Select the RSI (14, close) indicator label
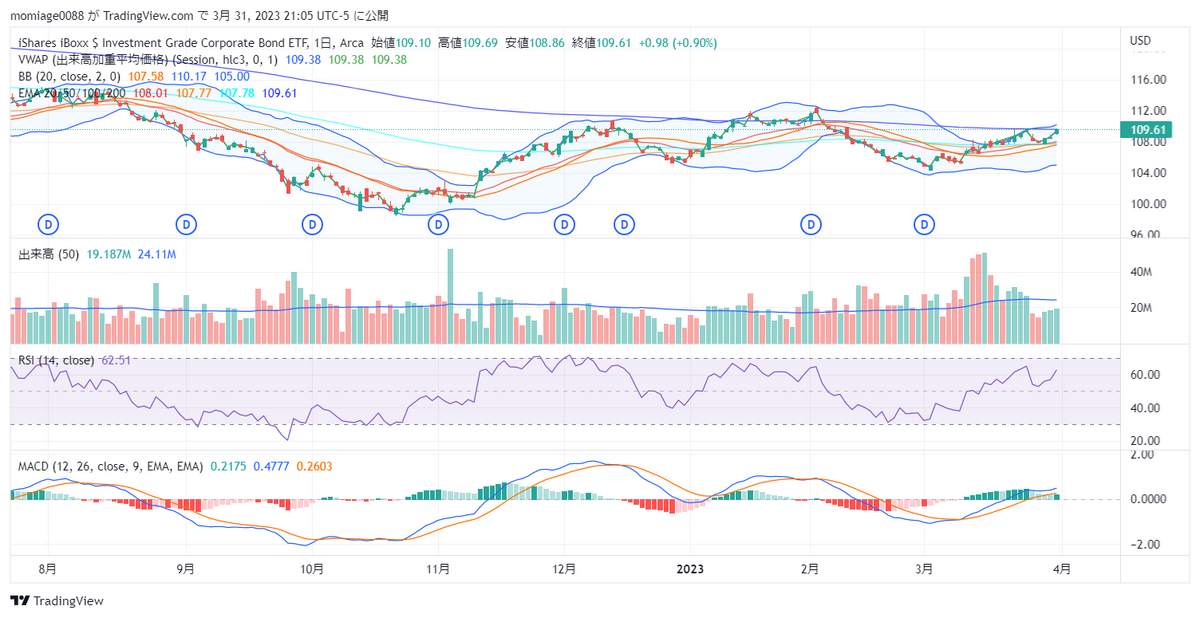This screenshot has width=1200, height=618. pyautogui.click(x=56, y=360)
